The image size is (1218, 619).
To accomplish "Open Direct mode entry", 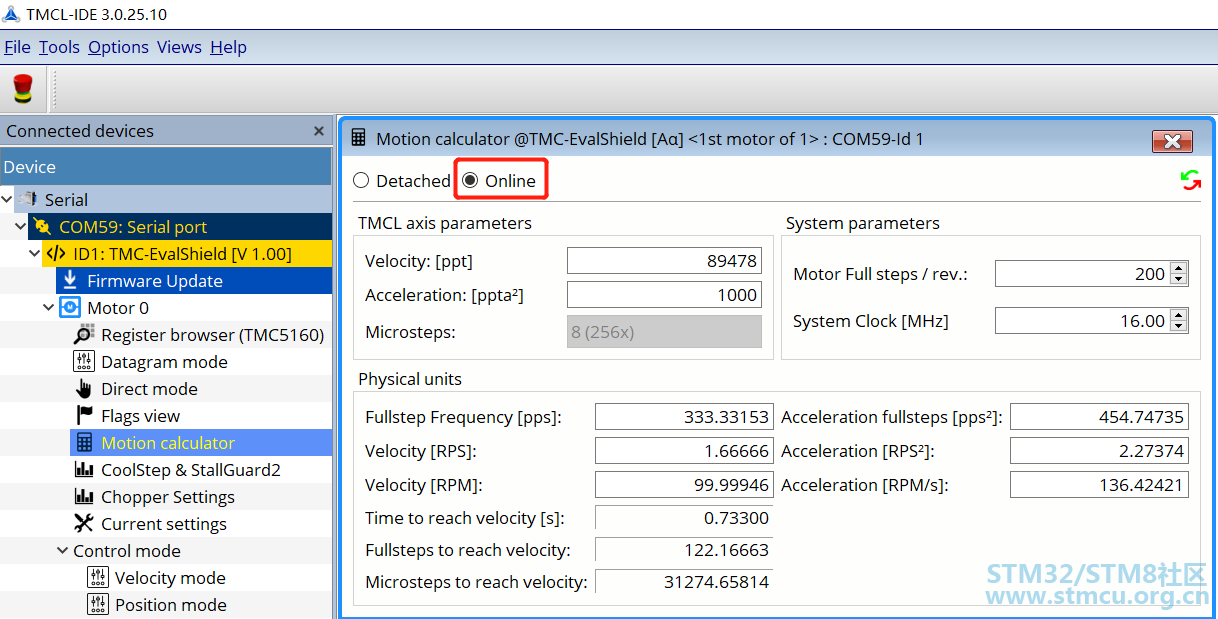I will (x=149, y=389).
